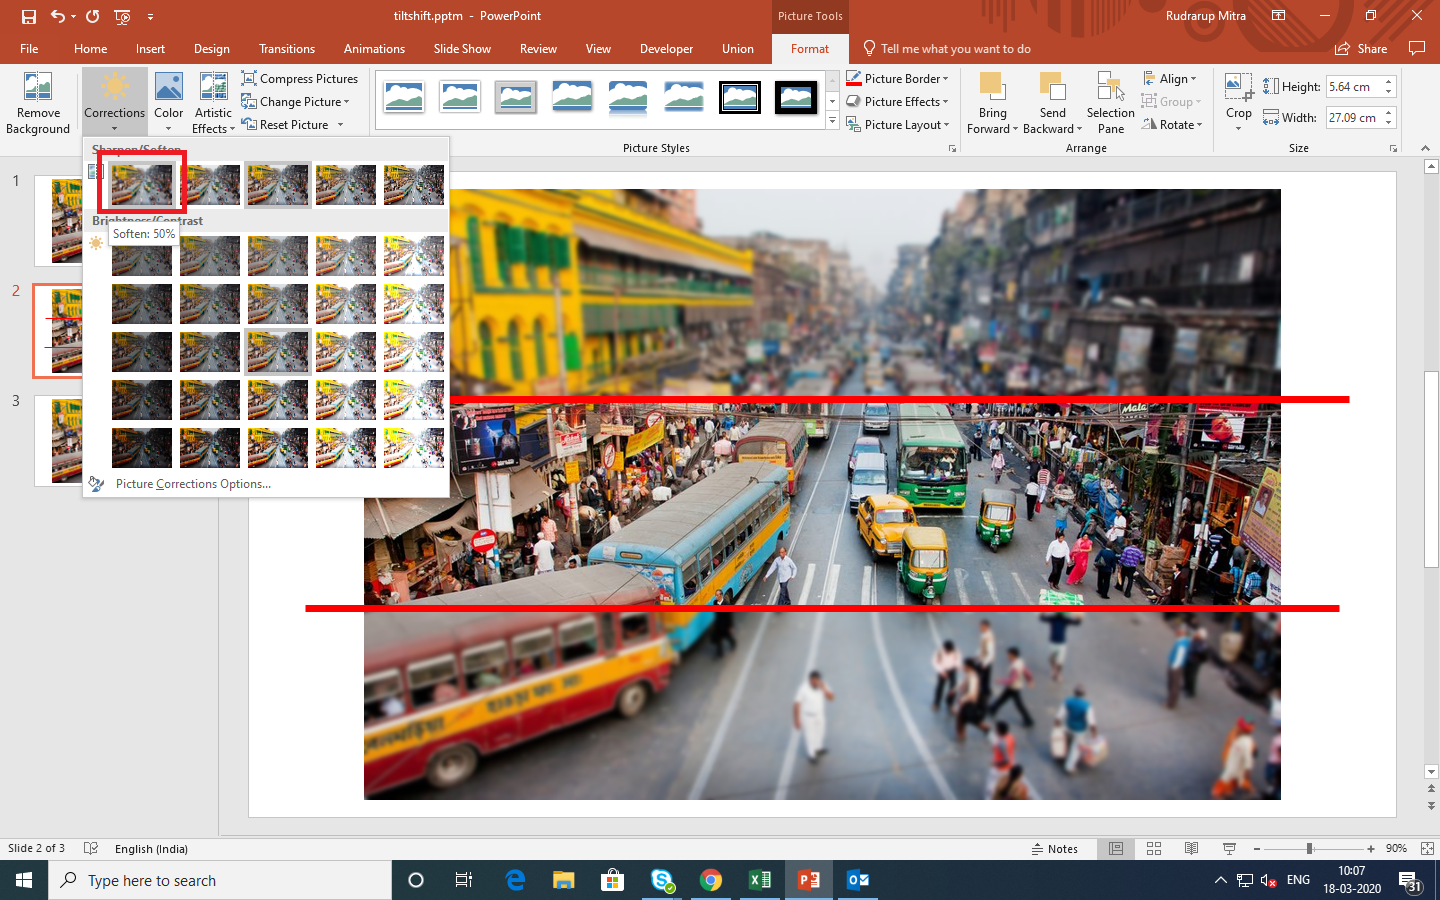Click Compress Pictures
The height and width of the screenshot is (900, 1440).
300,79
